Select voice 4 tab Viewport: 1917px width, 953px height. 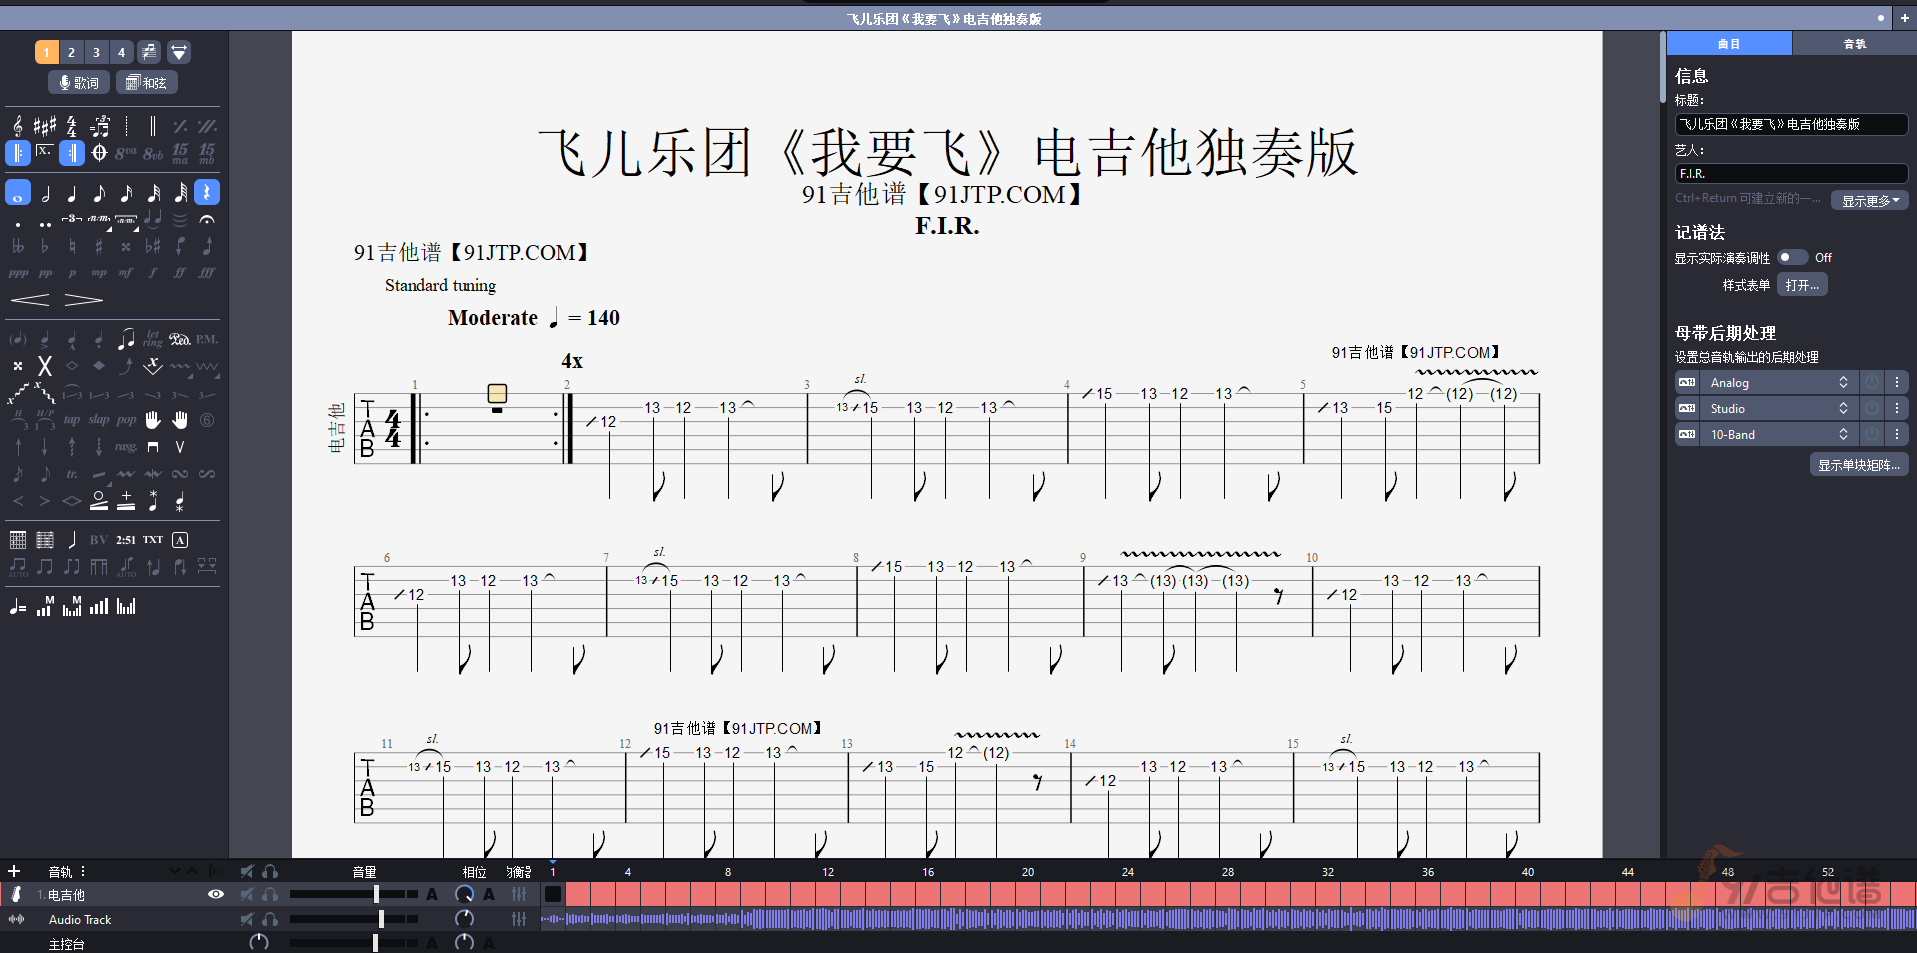121,52
